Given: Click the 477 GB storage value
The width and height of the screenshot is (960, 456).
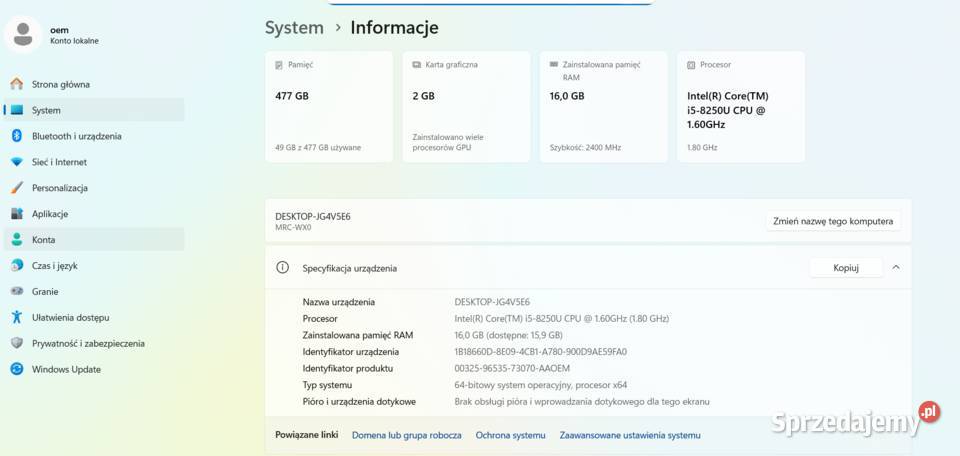Looking at the screenshot, I should pyautogui.click(x=292, y=95).
